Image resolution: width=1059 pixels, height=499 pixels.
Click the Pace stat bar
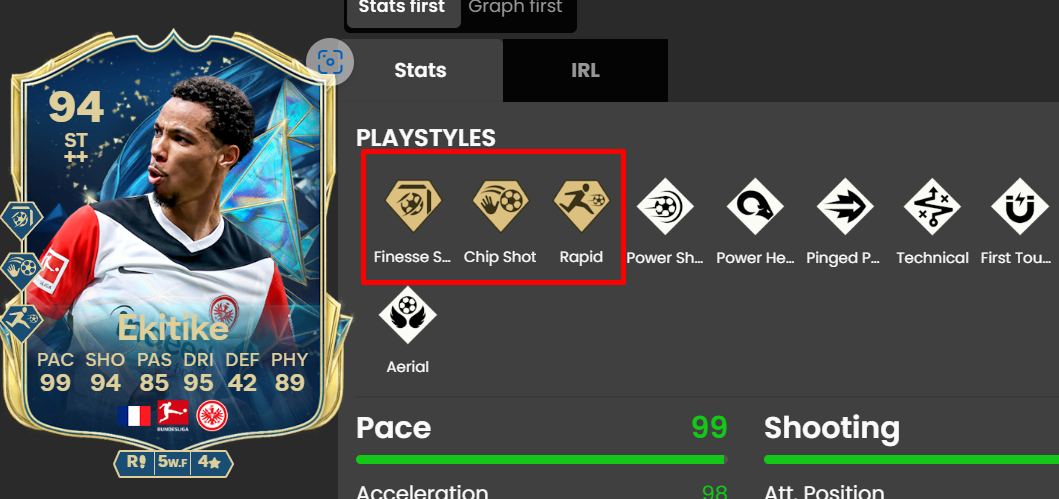(x=541, y=460)
